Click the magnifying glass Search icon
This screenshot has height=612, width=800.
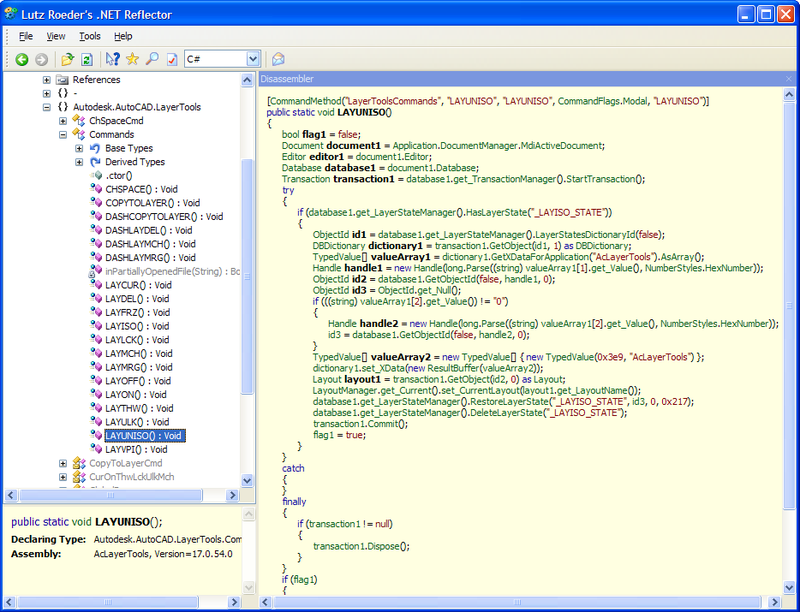point(152,60)
